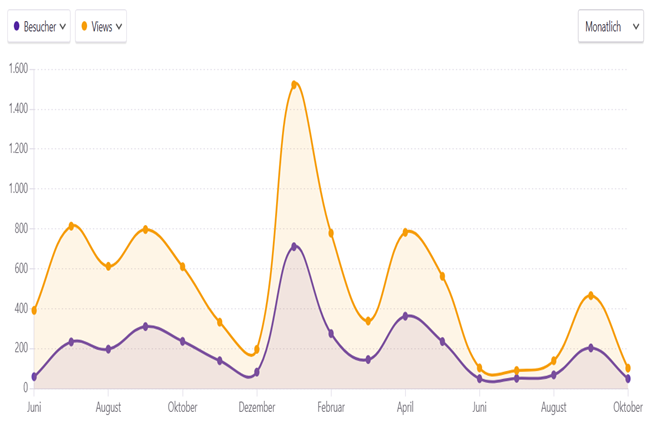Click the purple Besucher point above Februar
Screen dimensions: 655x433
pos(331,334)
